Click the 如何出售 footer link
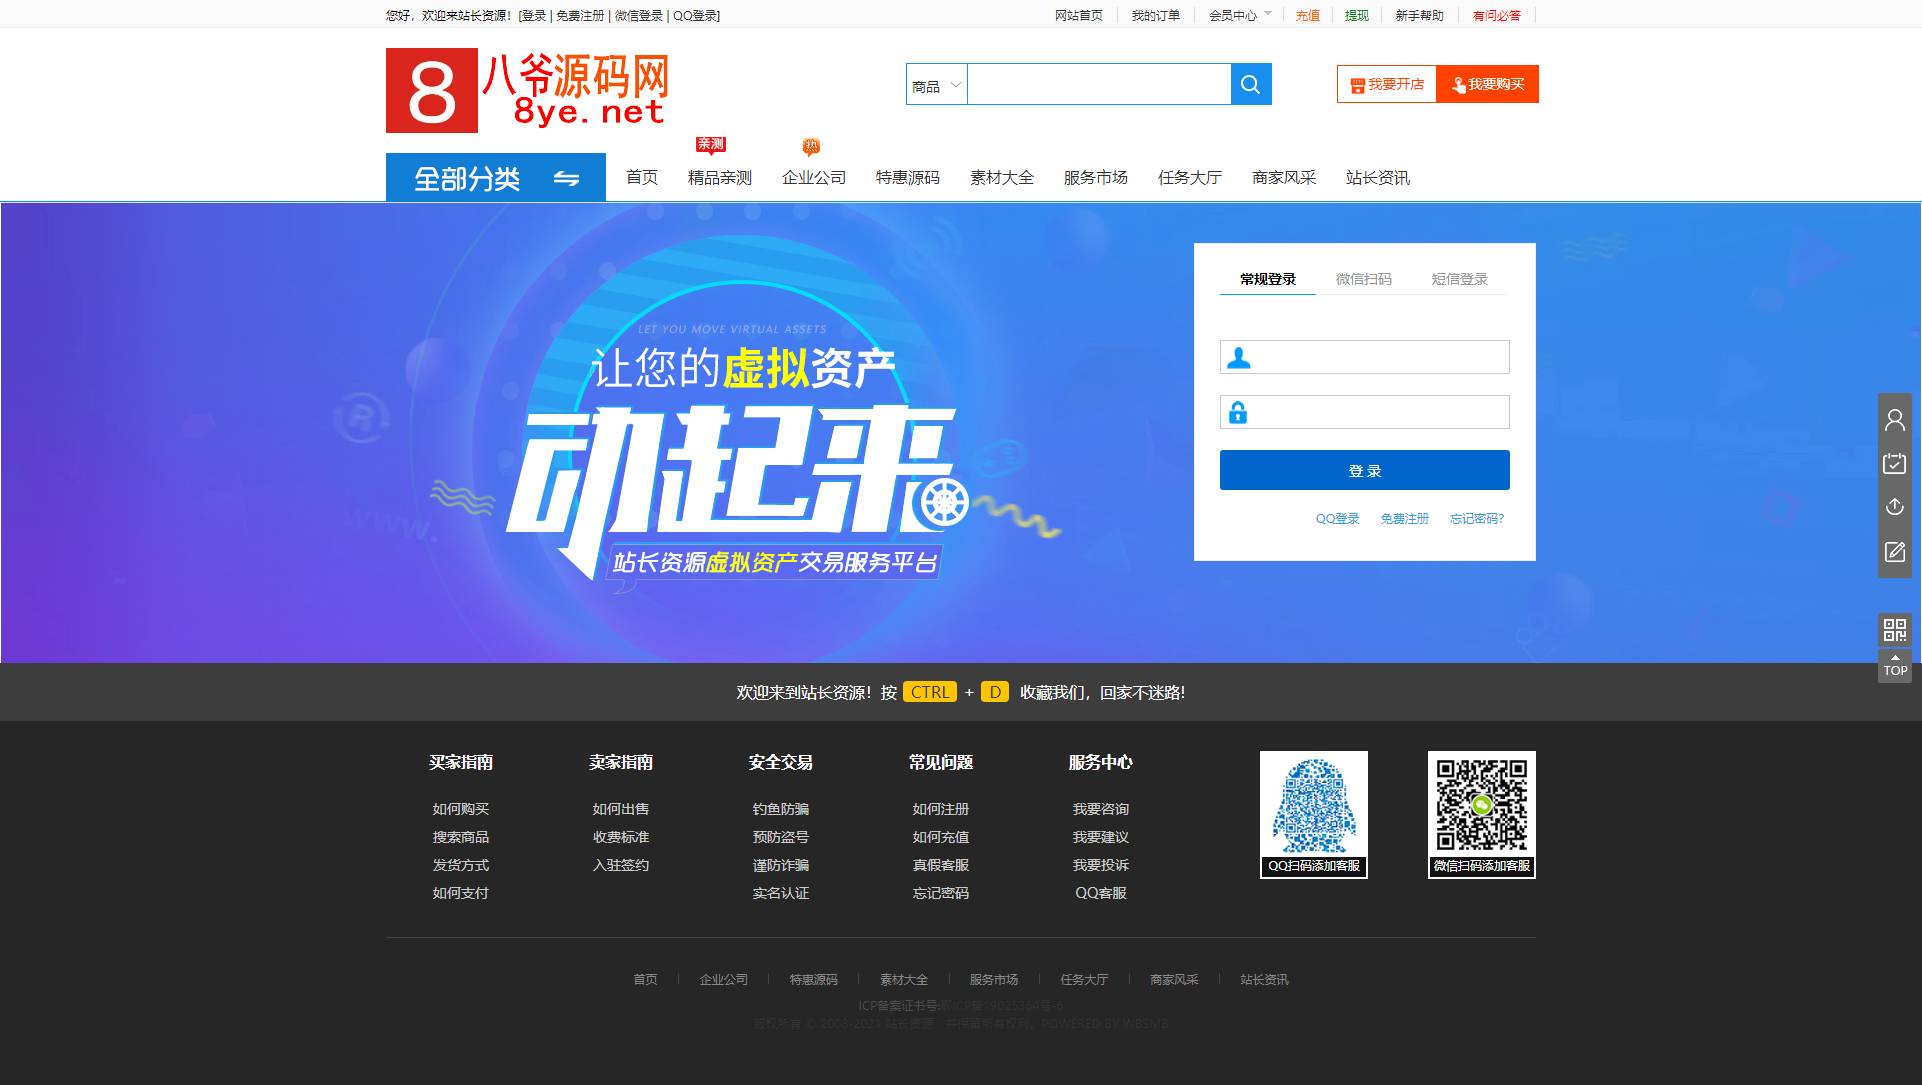1922x1085 pixels. coord(621,809)
